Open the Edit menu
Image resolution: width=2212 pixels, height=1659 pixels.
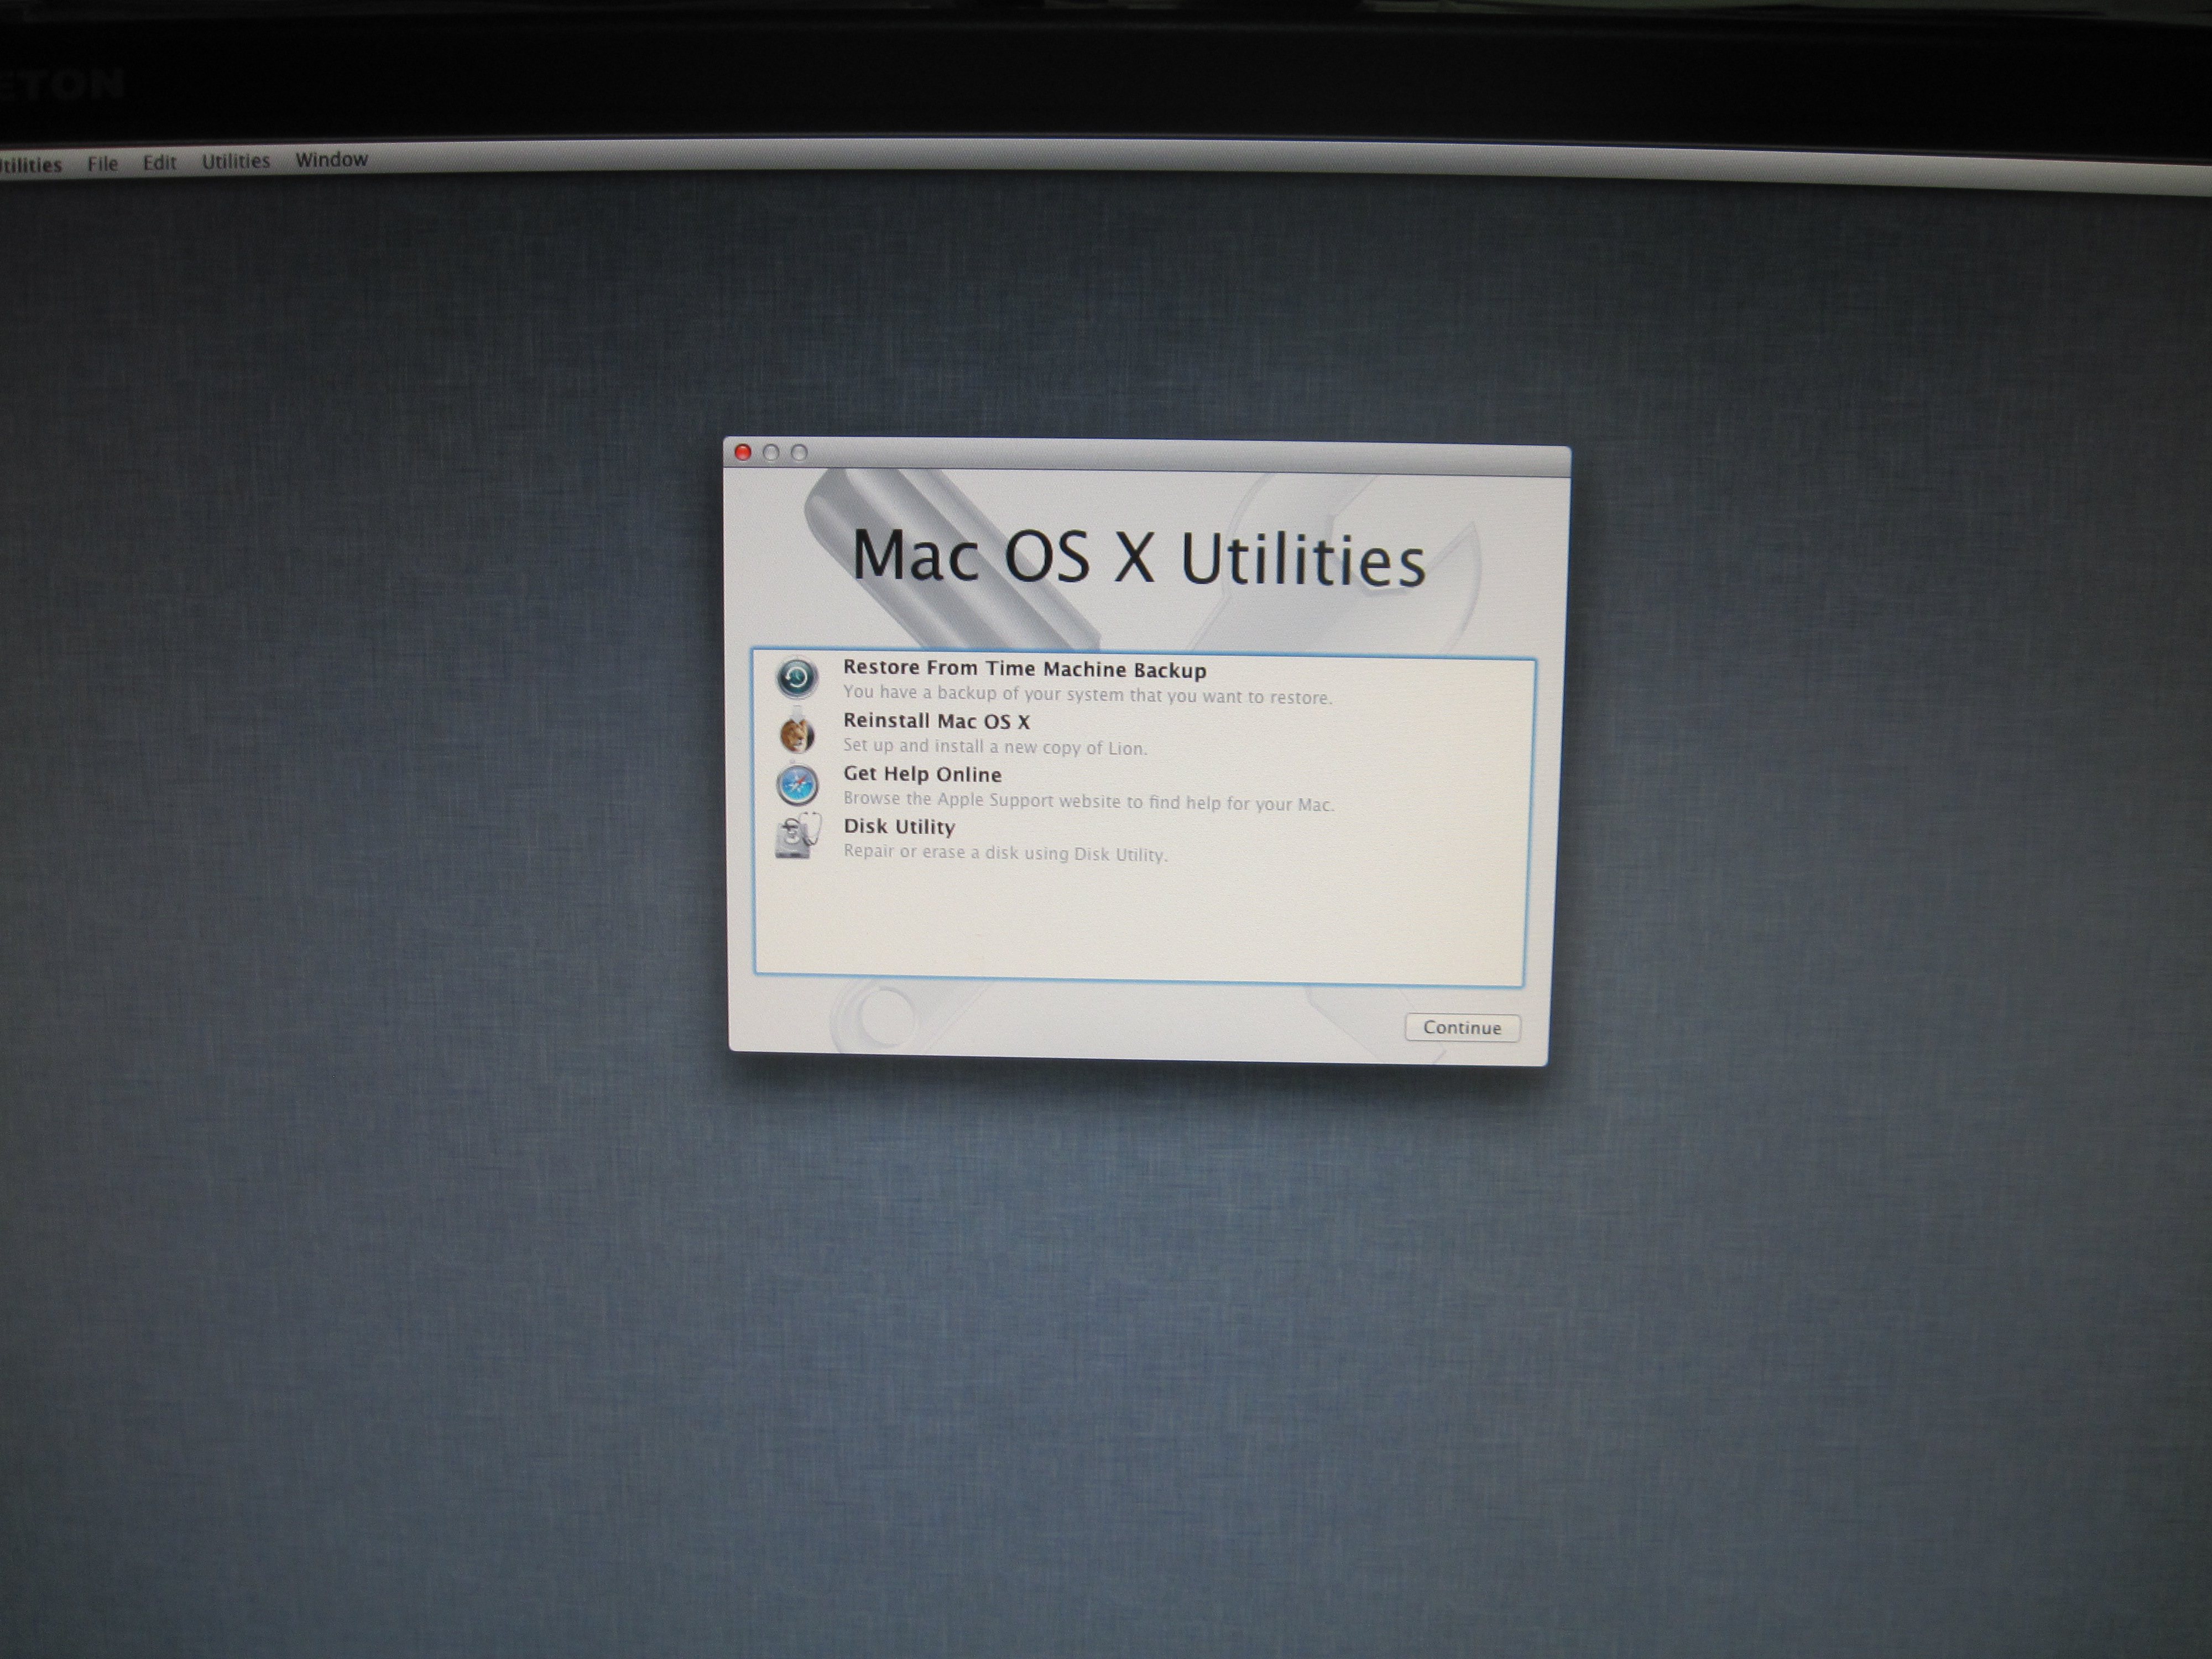[x=159, y=163]
